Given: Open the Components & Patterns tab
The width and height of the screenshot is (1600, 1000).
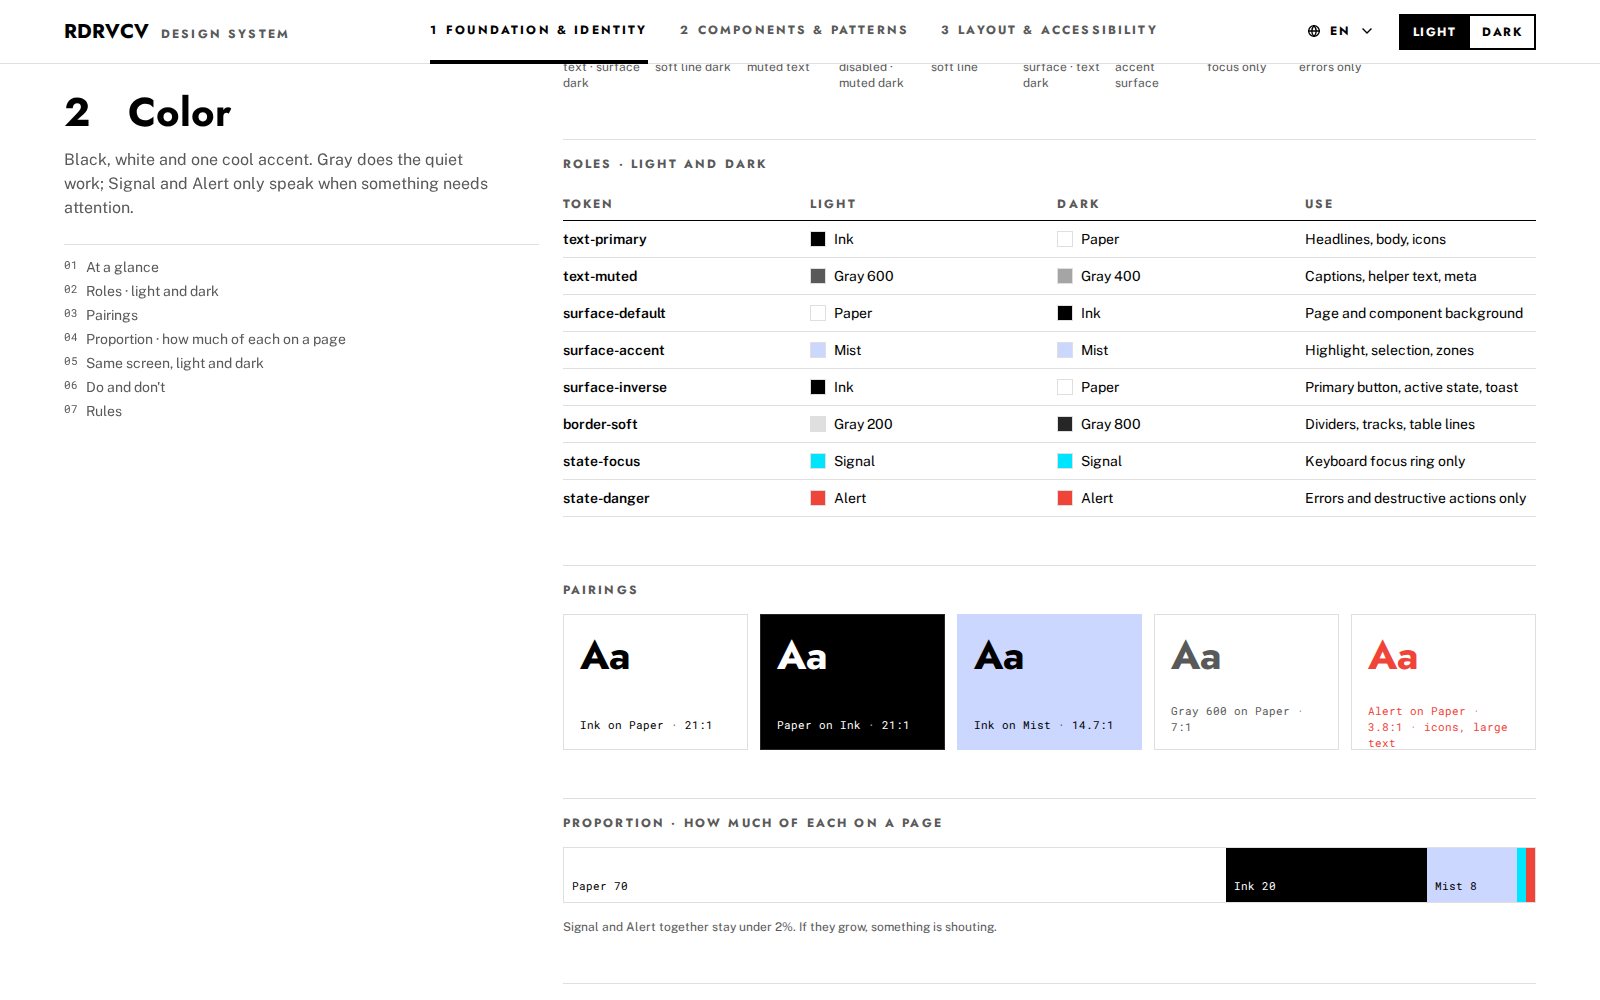Looking at the screenshot, I should [794, 30].
